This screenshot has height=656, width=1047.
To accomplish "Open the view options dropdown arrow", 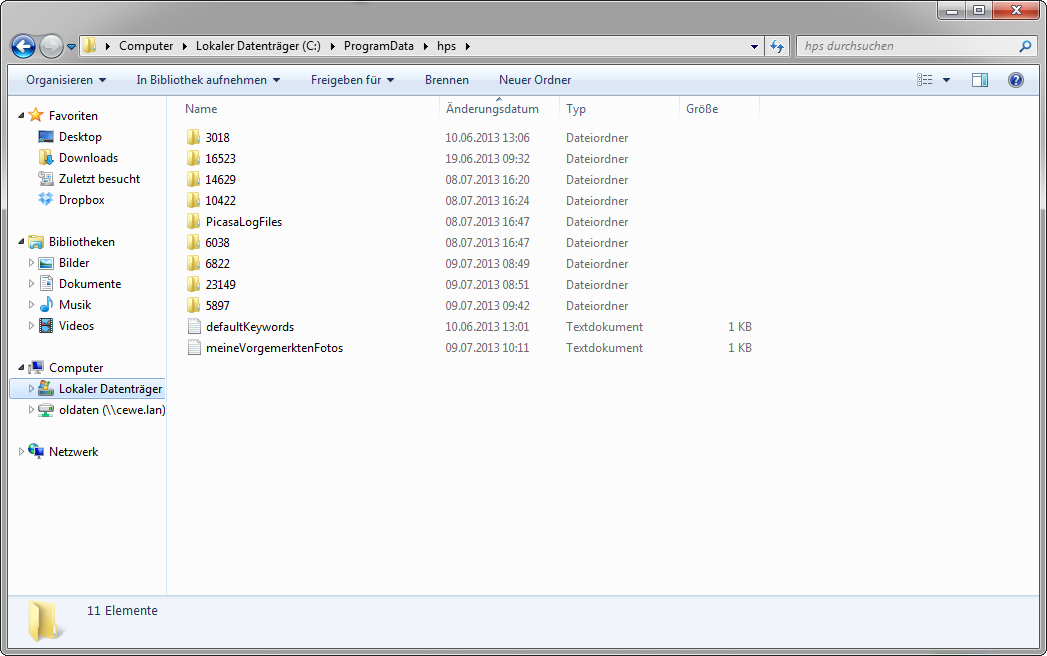I will click(x=946, y=80).
